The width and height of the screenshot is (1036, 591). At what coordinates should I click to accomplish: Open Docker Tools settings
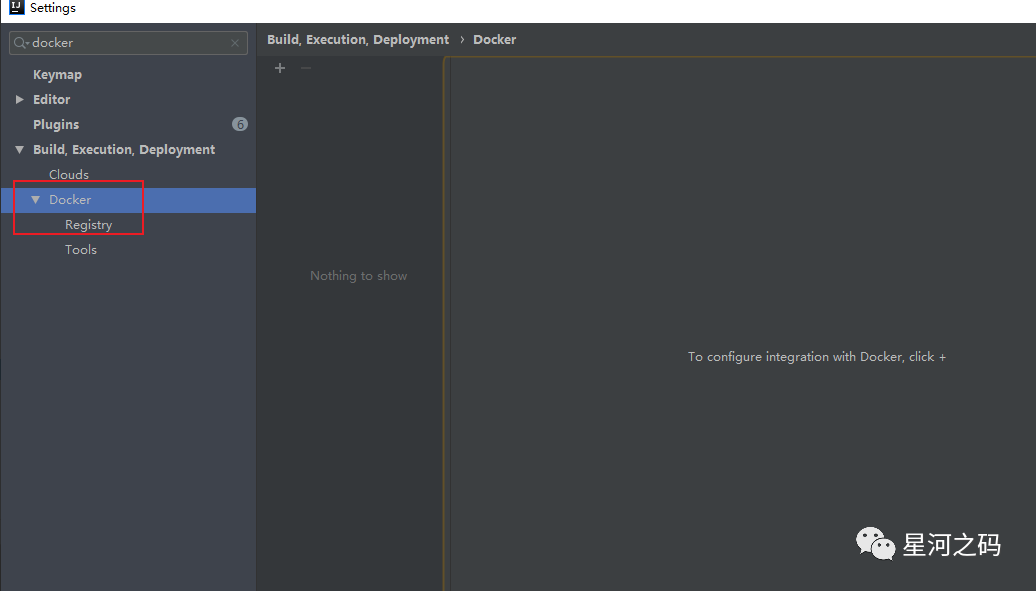coord(81,250)
